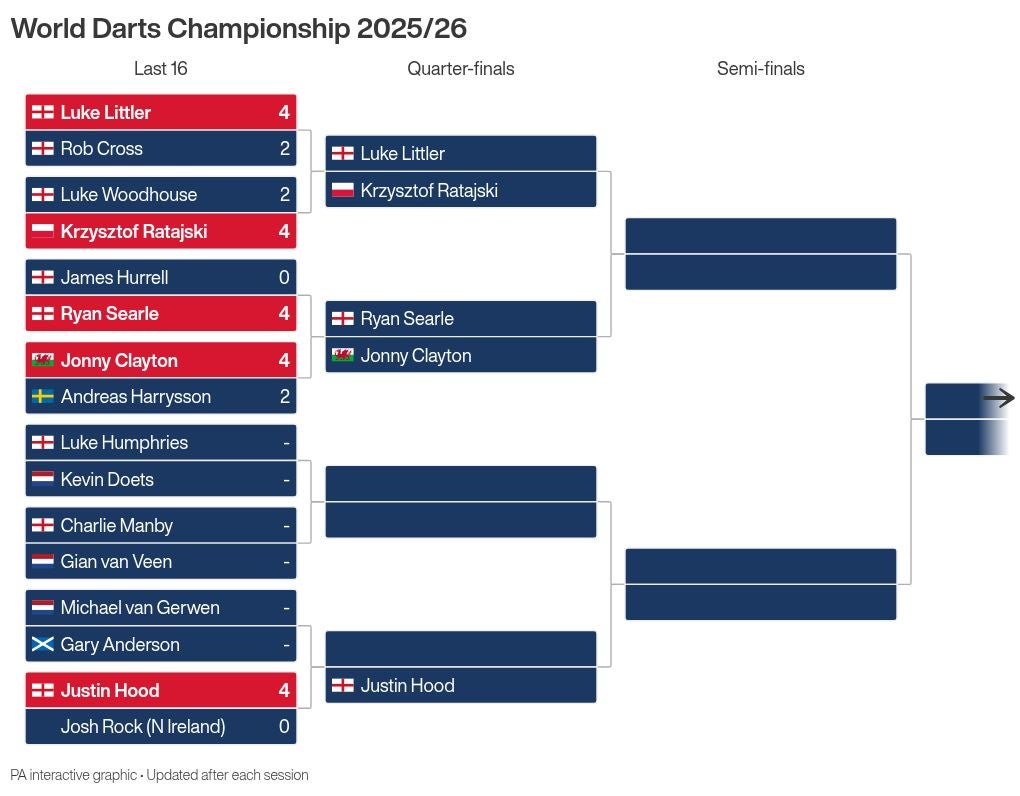
Task: Click England flag next to Rob Cross
Action: [x=43, y=149]
